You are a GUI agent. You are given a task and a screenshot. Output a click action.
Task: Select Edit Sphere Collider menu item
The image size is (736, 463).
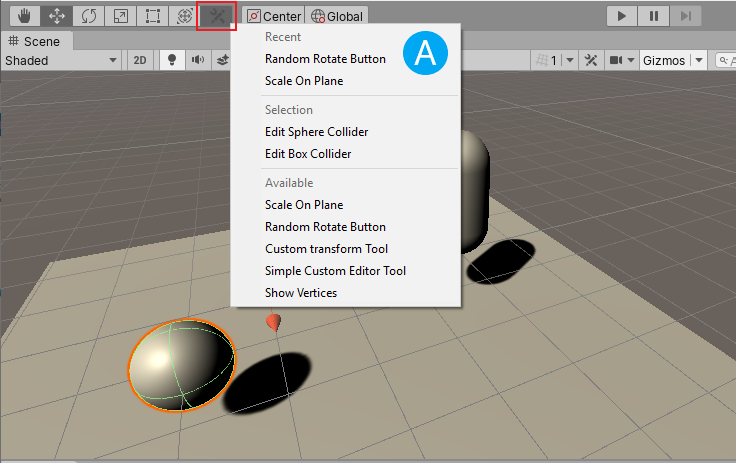click(316, 132)
